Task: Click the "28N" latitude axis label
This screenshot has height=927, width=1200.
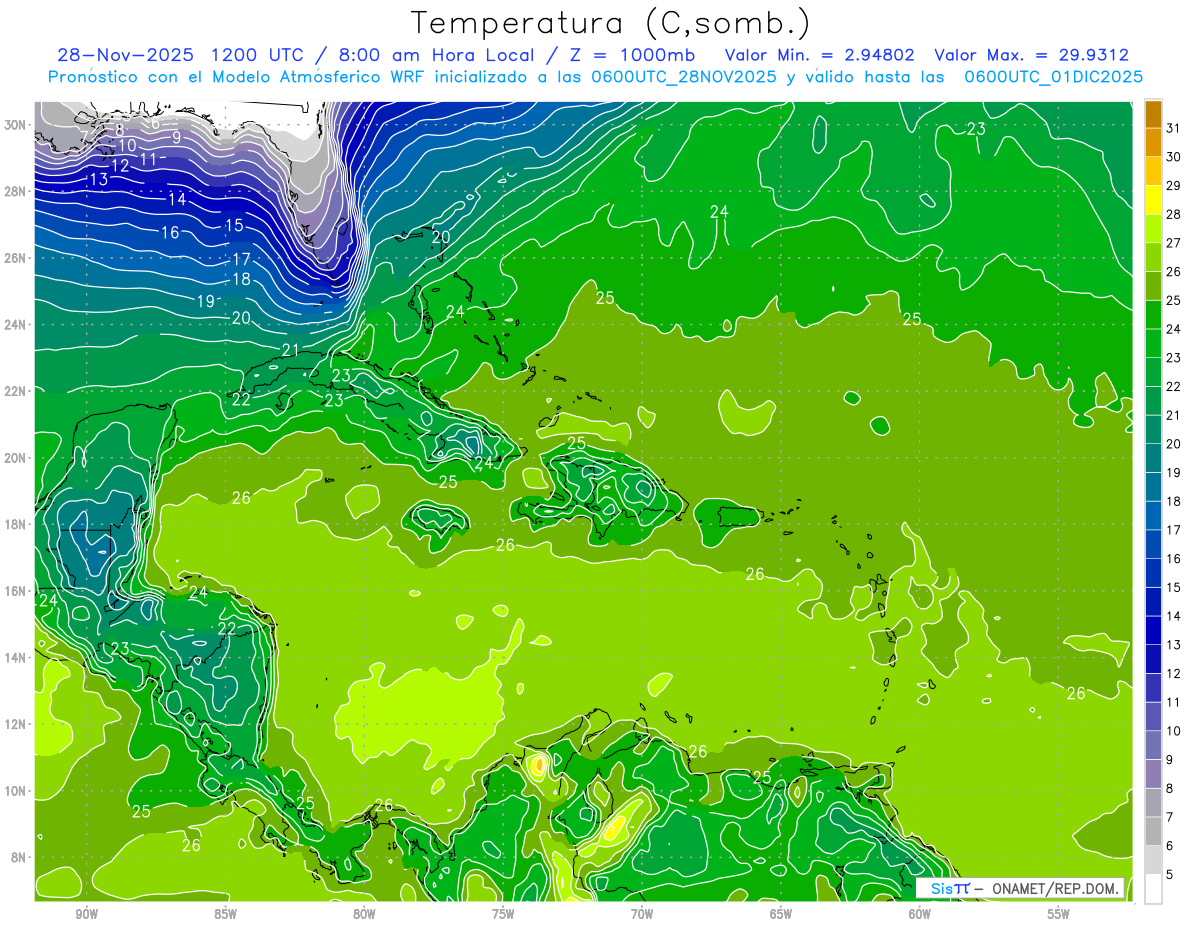Action: 16,191
